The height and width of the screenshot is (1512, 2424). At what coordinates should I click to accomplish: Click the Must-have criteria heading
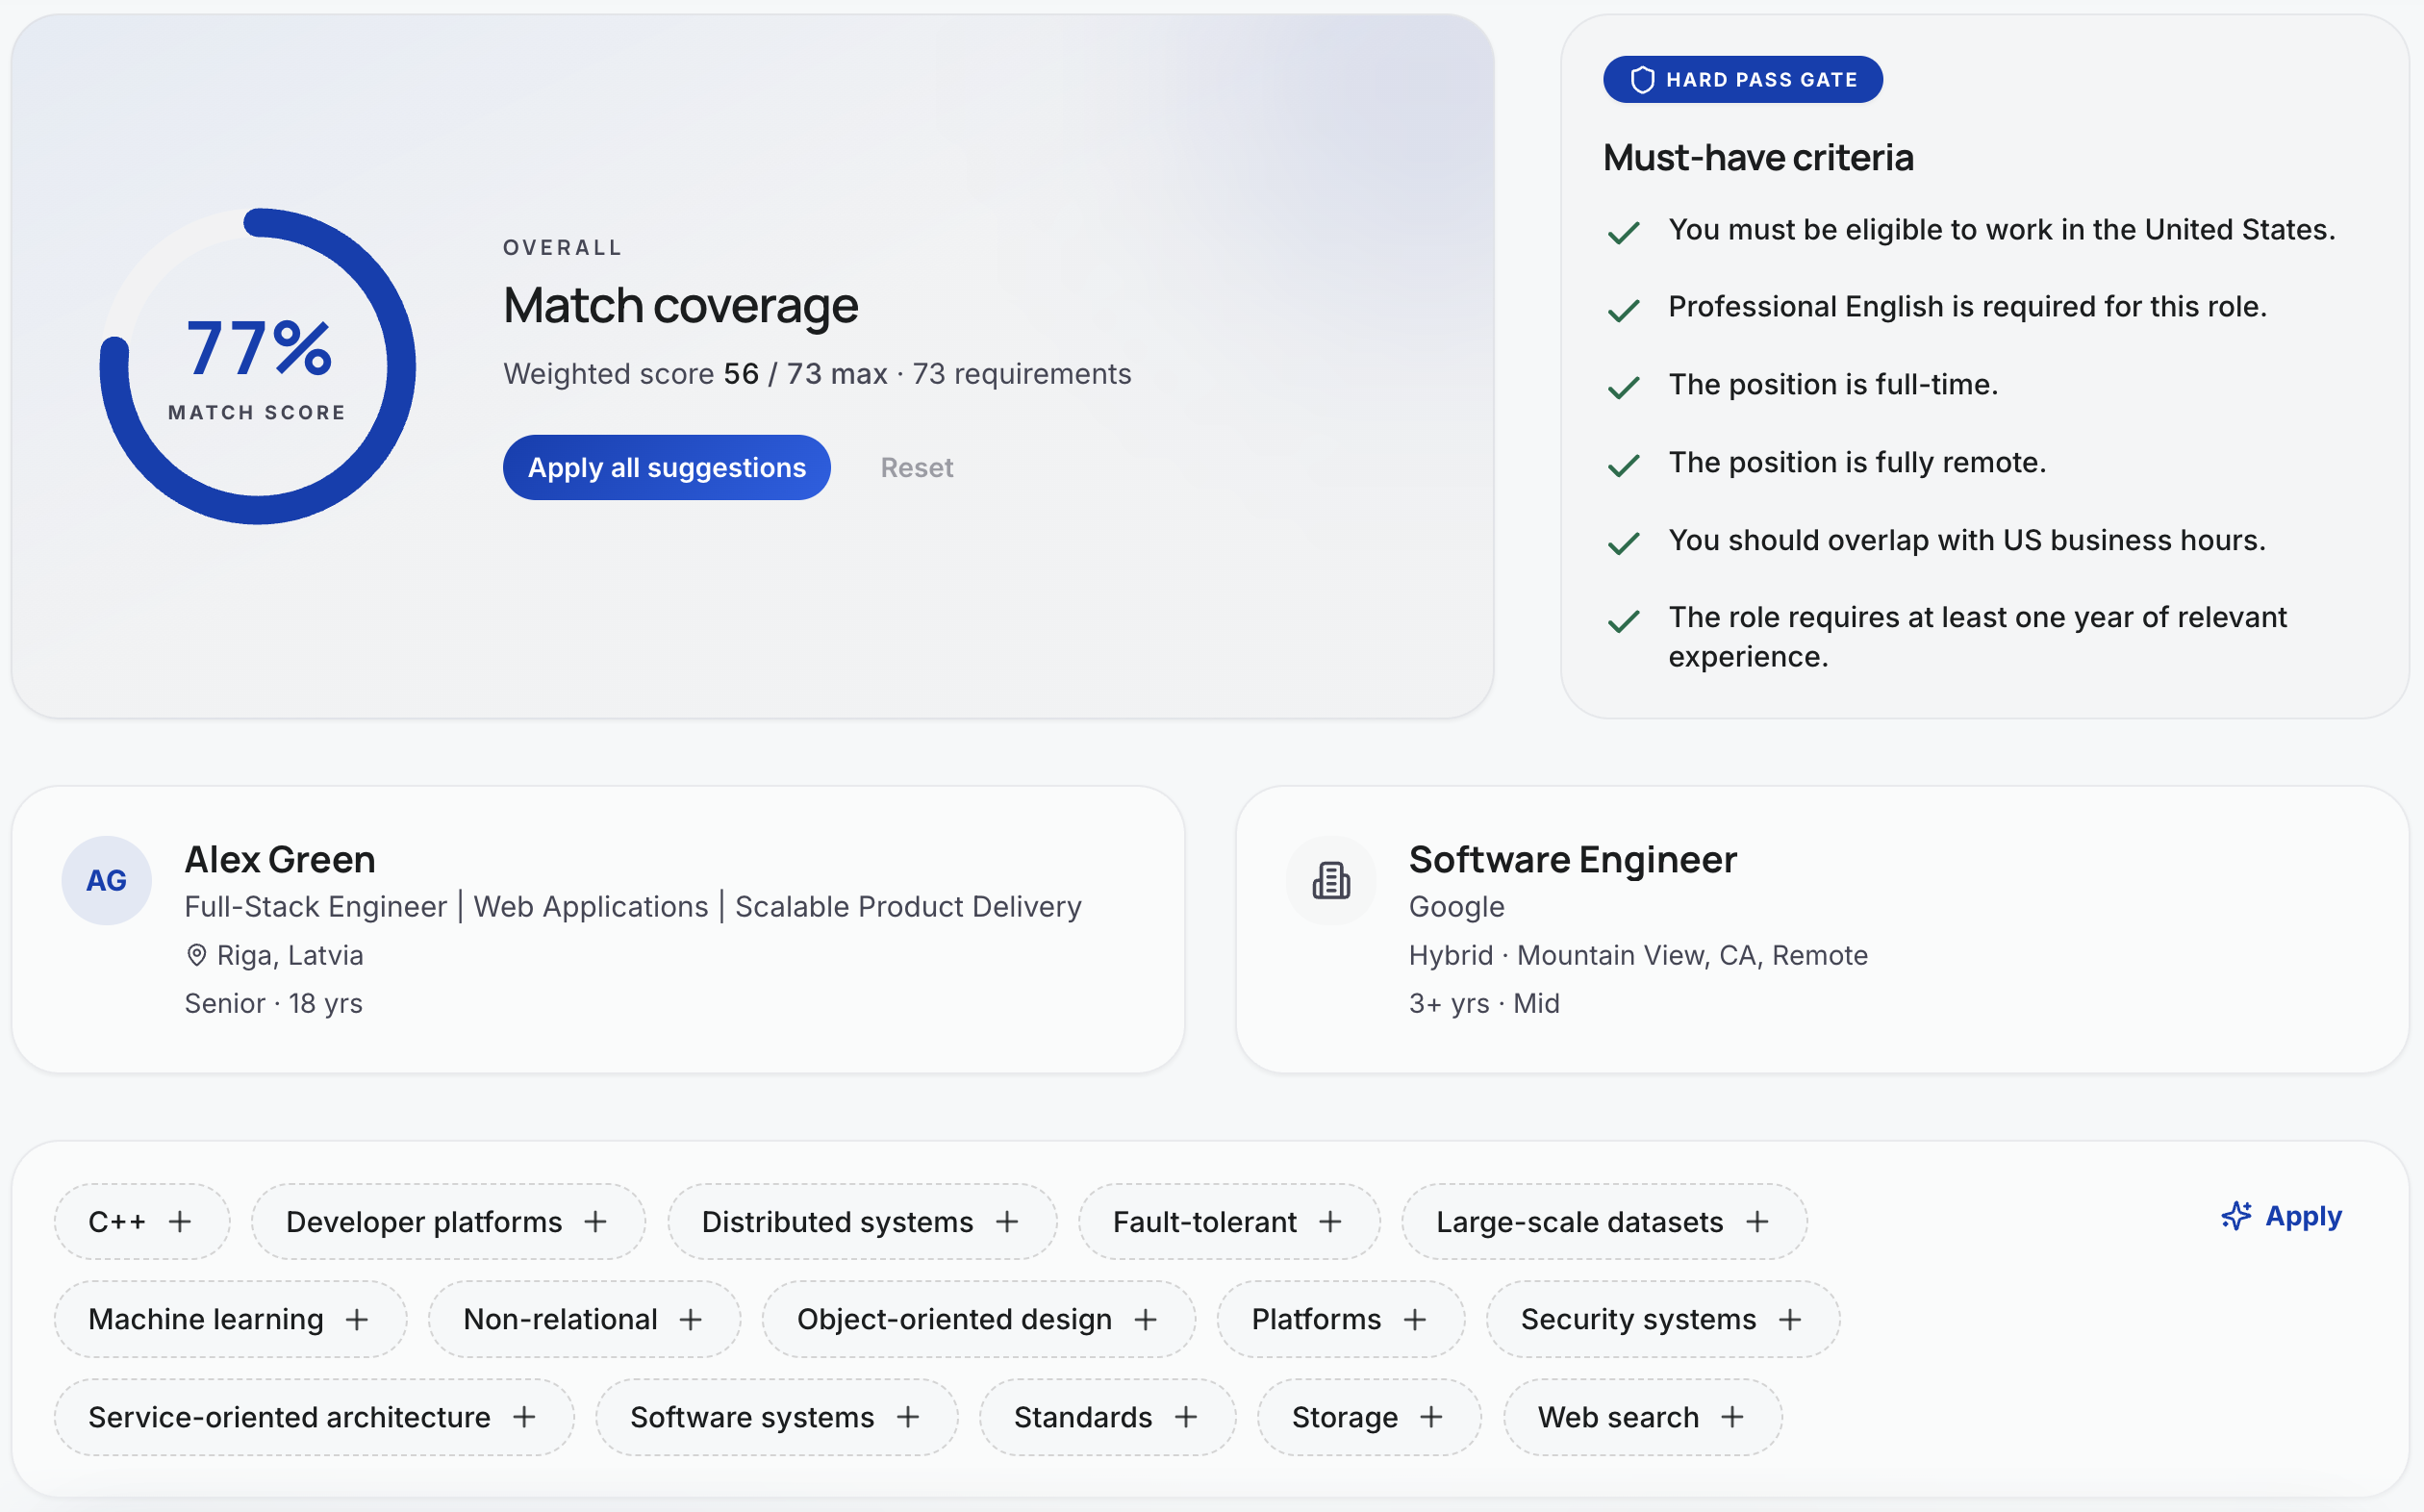click(x=1758, y=157)
